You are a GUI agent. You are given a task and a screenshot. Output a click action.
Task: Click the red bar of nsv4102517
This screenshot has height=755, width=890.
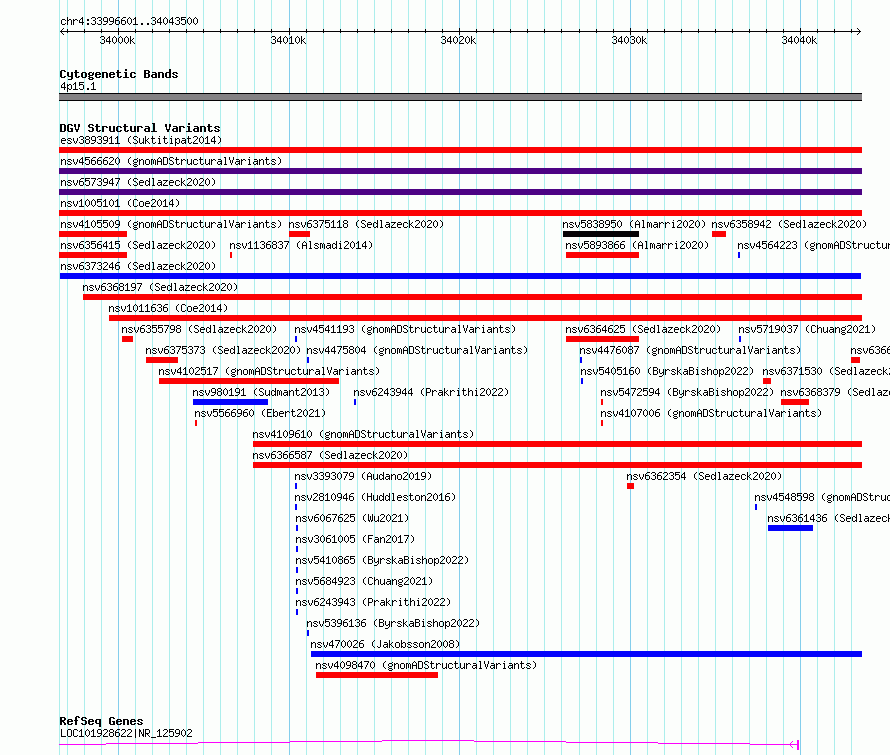click(x=249, y=381)
